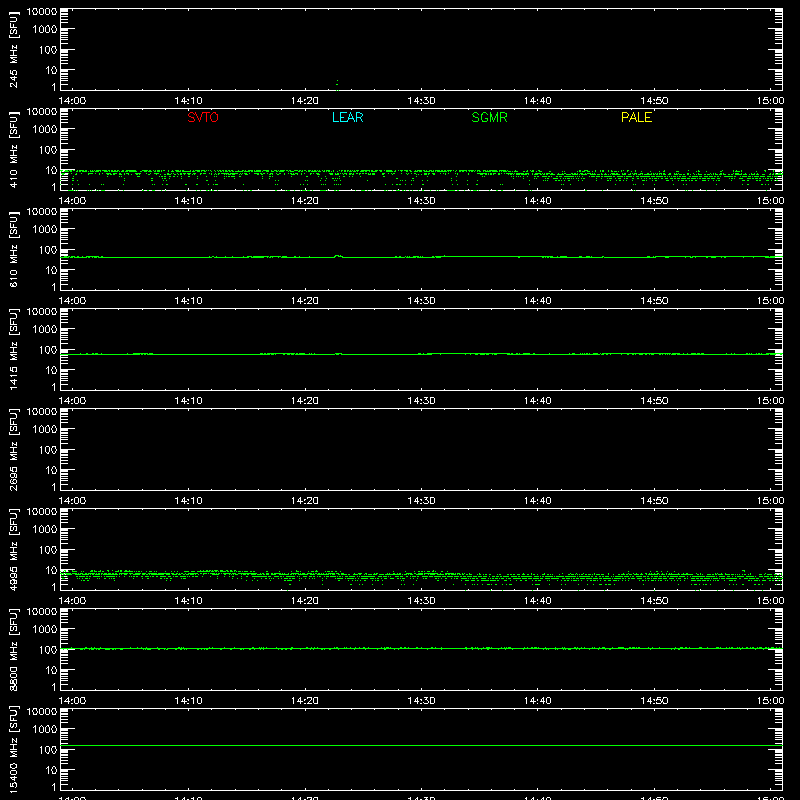Select the 2695 MHz [SFU] axis label
This screenshot has width=800, height=800.
[x=14, y=449]
